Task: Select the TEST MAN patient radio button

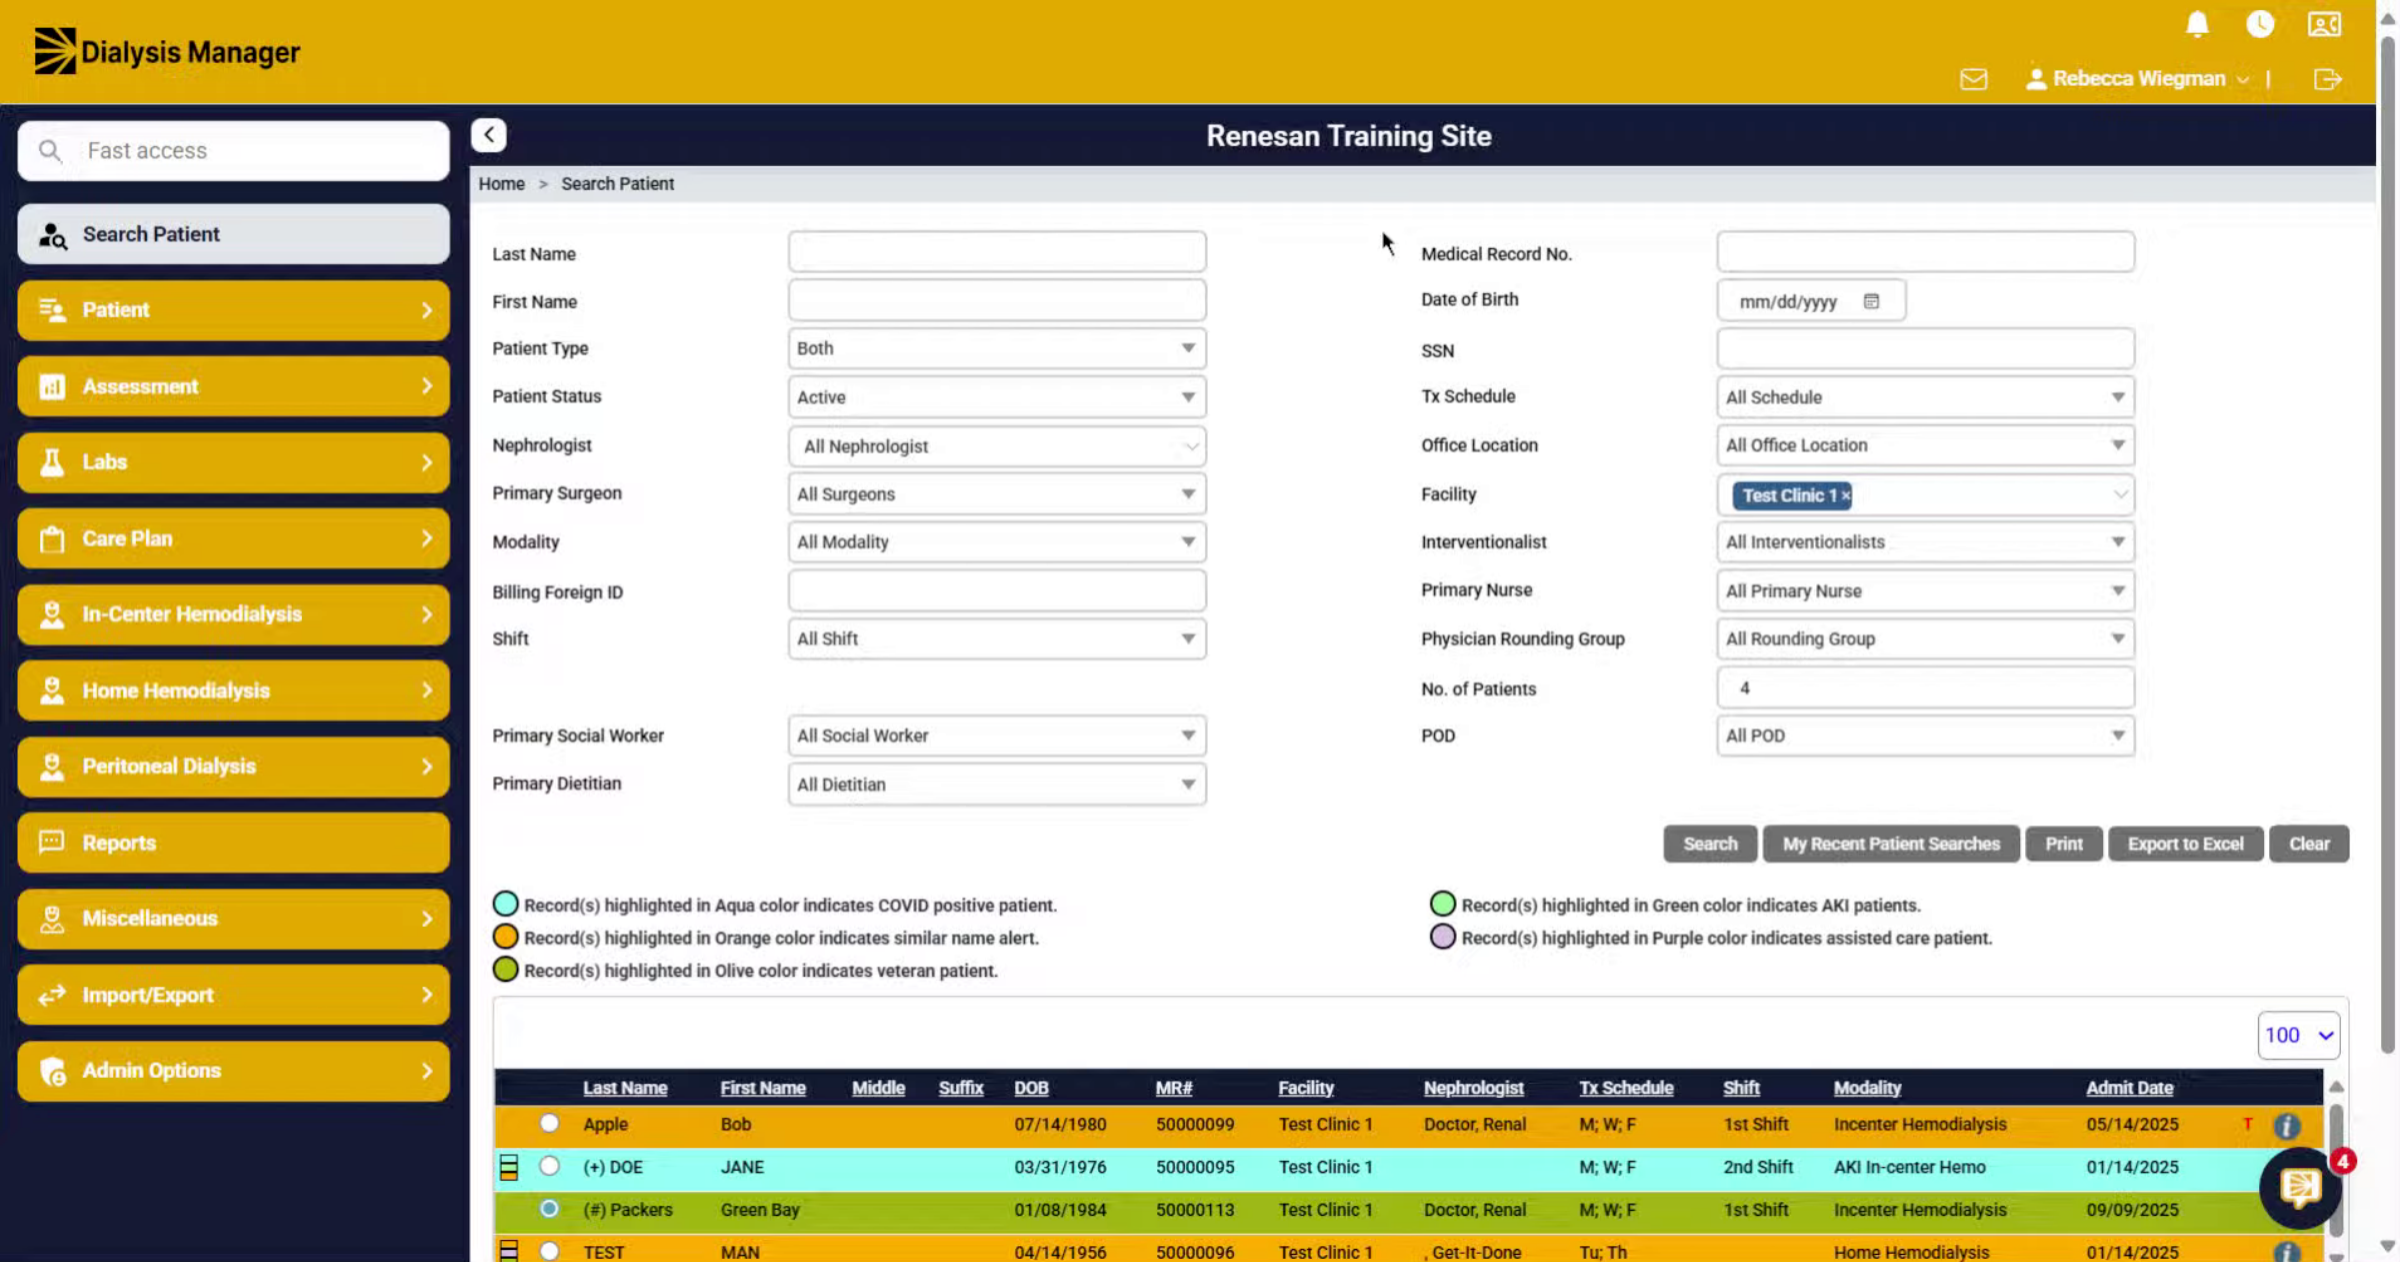Action: coord(549,1251)
